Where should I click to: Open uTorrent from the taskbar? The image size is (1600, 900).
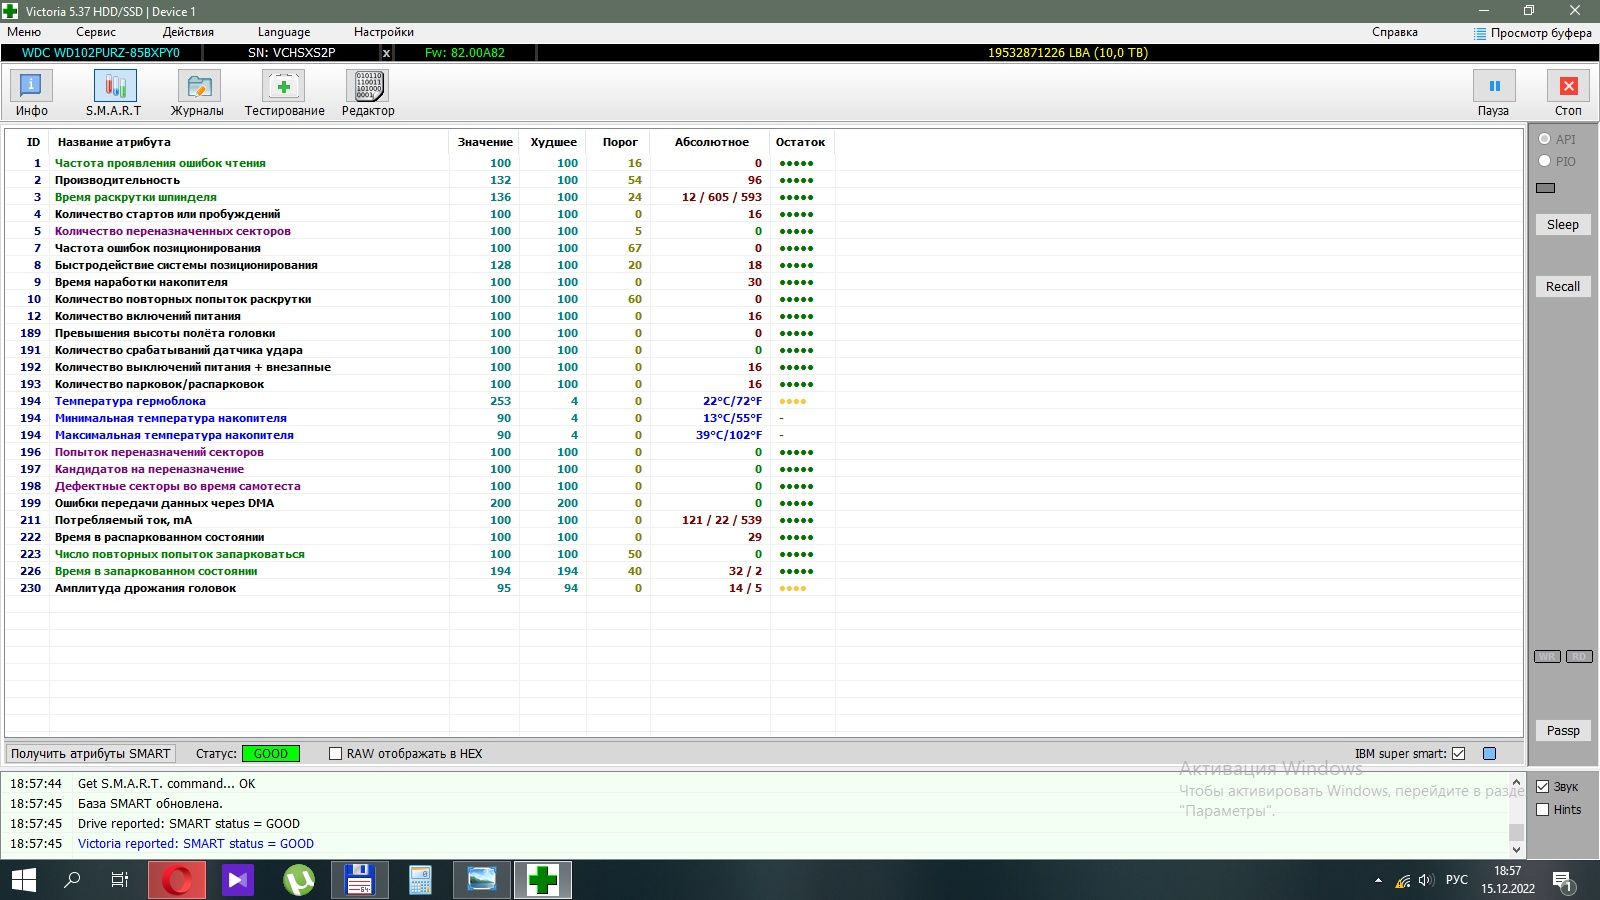[299, 880]
